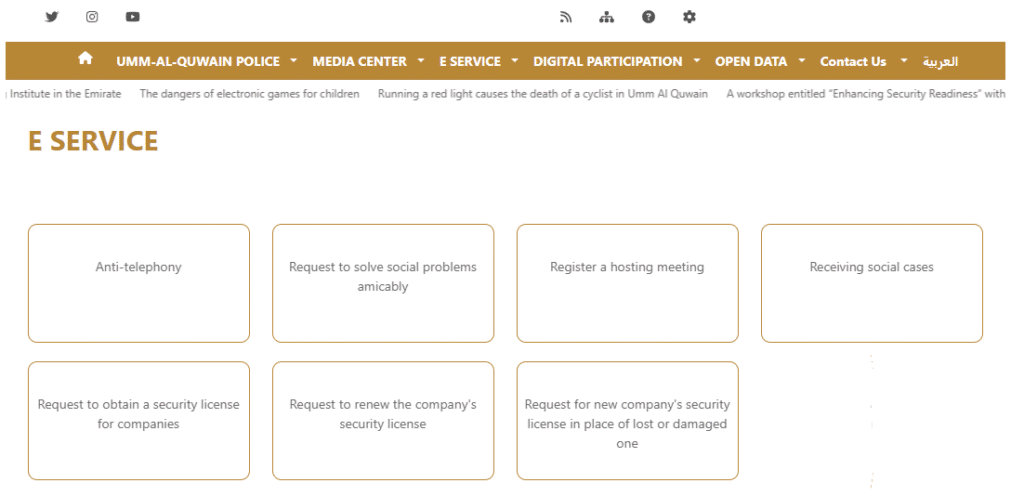The width and height of the screenshot is (1024, 496).
Task: Open the Contact Us menu
Action: 853,61
